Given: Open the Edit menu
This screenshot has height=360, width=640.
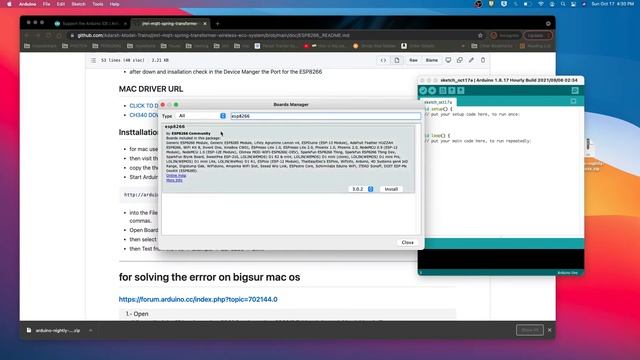Looking at the screenshot, I should (x=61, y=4).
